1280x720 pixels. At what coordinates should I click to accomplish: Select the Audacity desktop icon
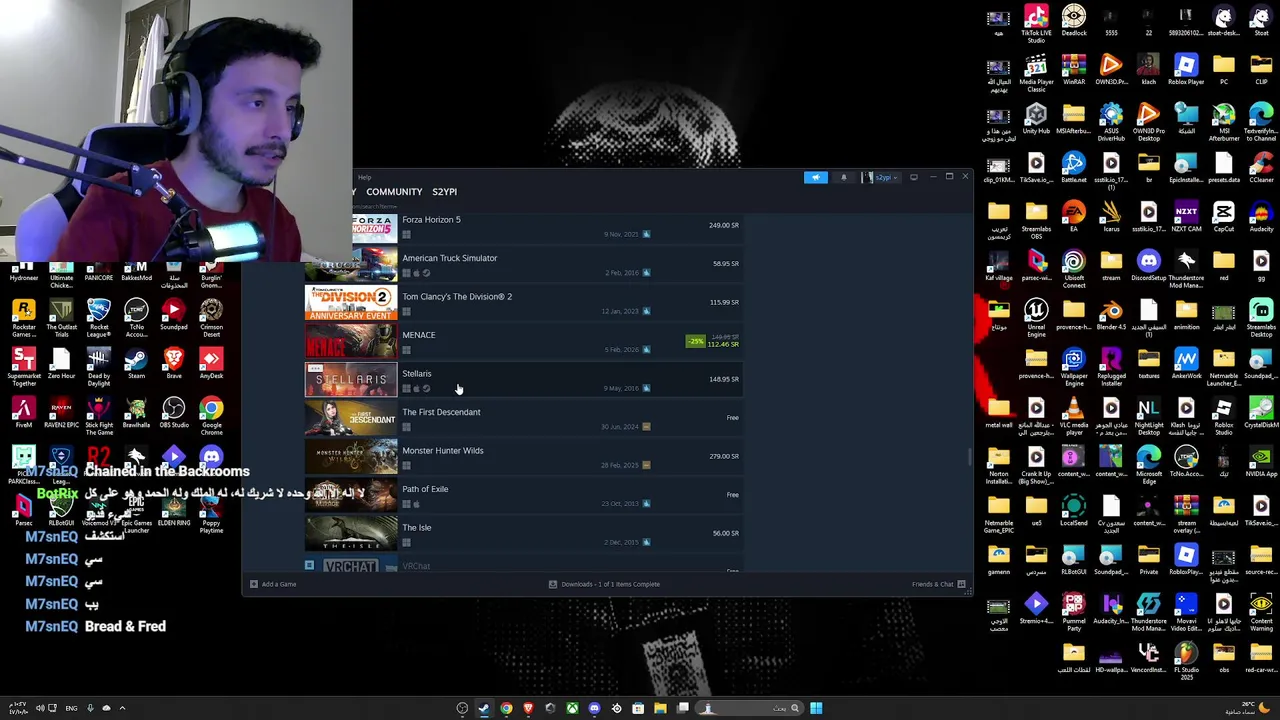click(1261, 217)
